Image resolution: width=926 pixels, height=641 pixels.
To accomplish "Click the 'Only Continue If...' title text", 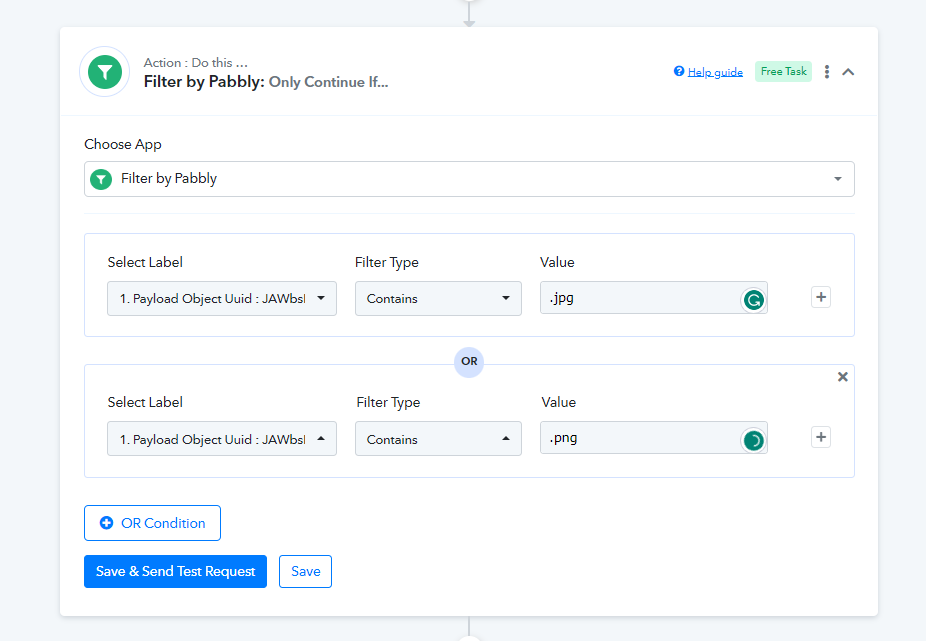I will (x=328, y=82).
